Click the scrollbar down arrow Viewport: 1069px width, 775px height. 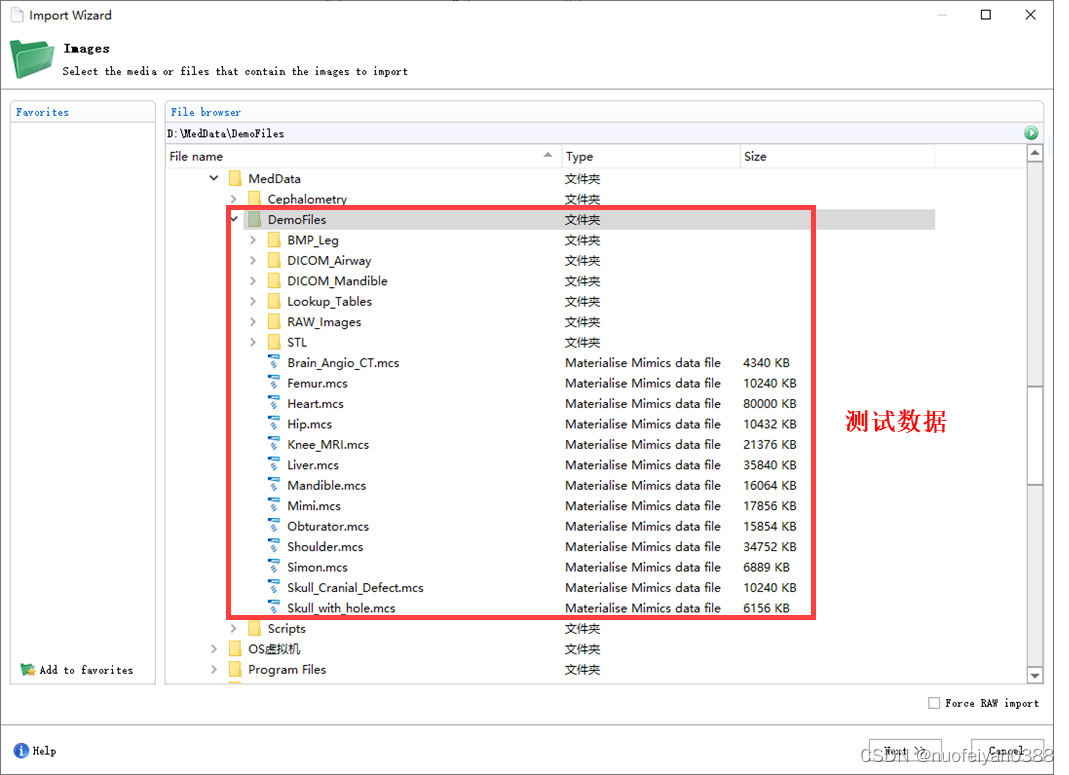click(1035, 675)
